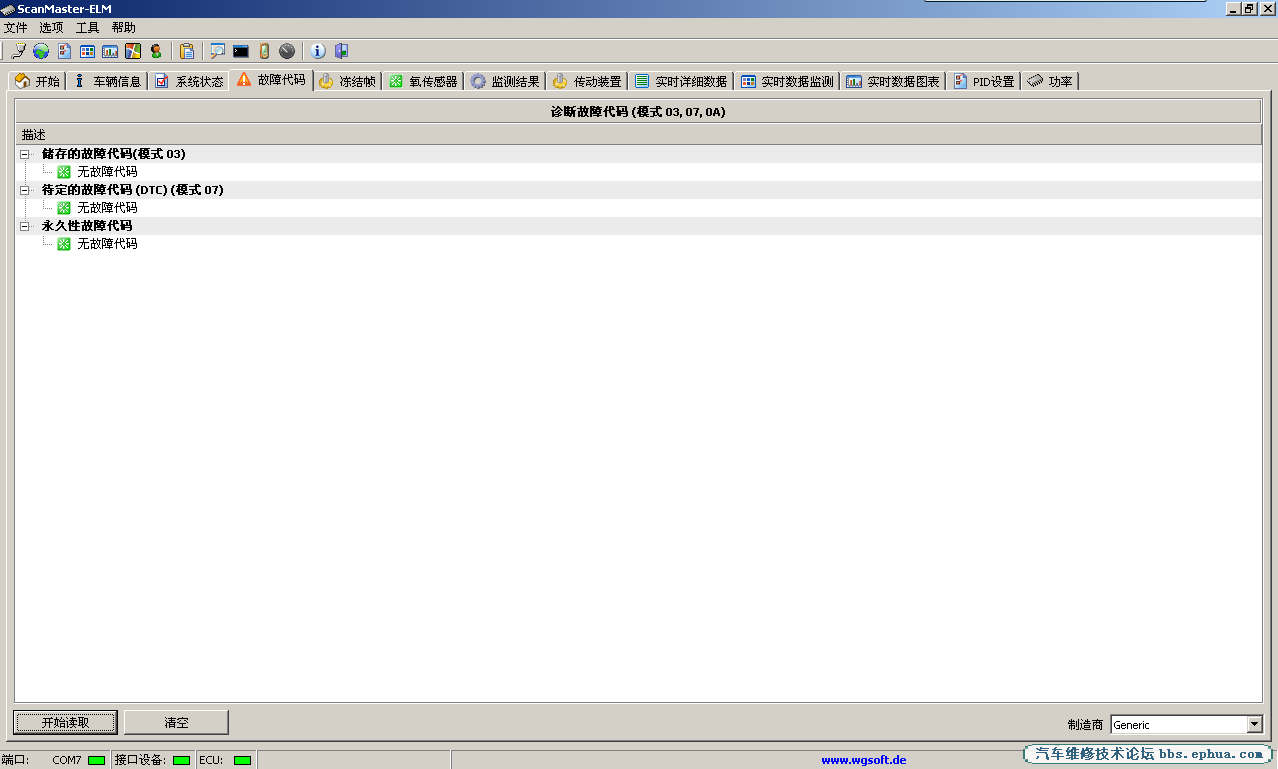Viewport: 1278px width, 769px height.
Task: Click the green person toolbar icon
Action: 156,51
